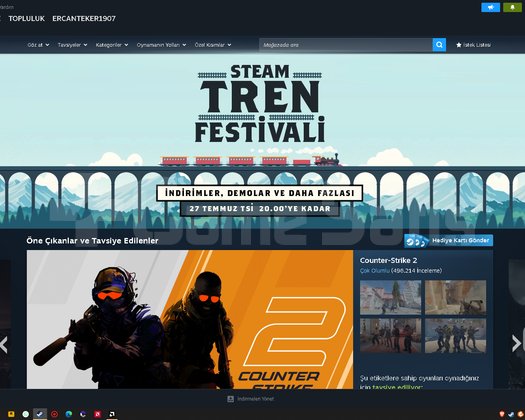
Task: Go to previous featured game with left arrow
Action: pos(4,345)
